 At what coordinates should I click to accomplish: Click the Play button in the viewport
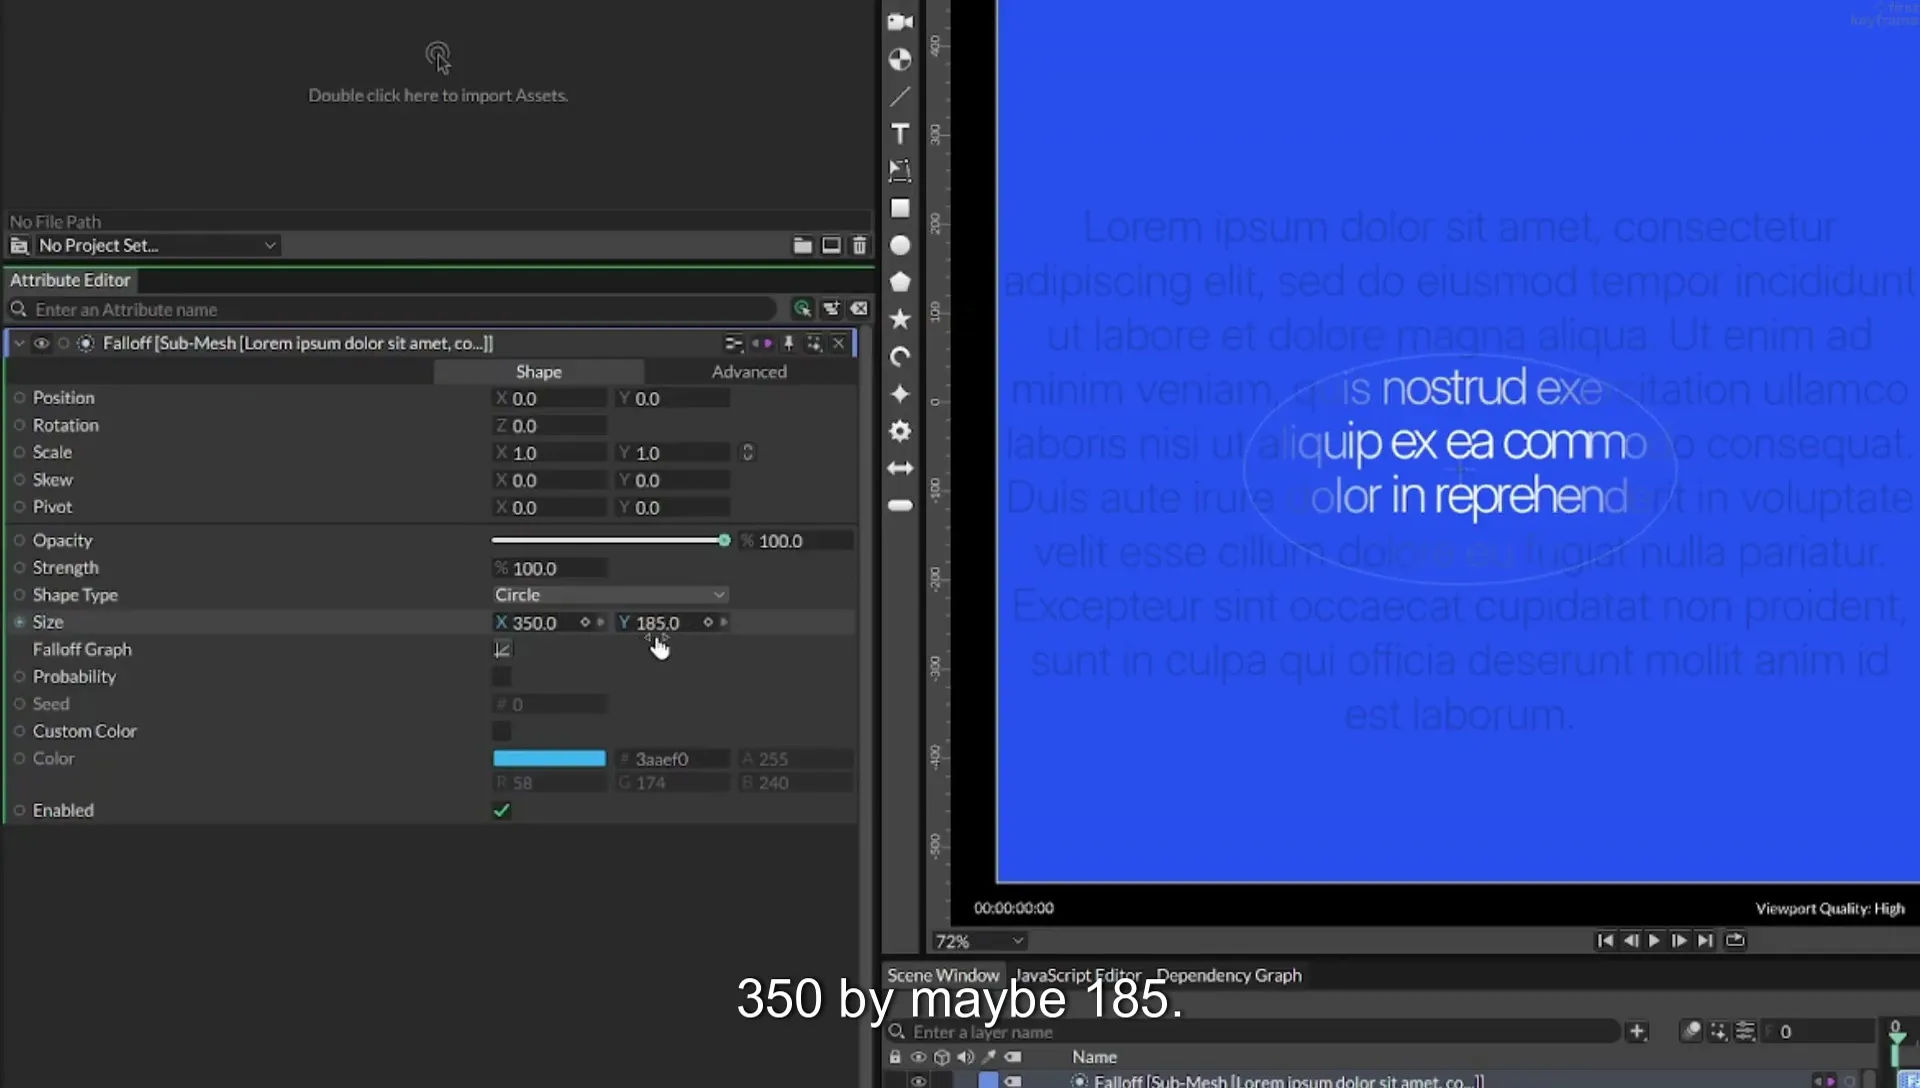pyautogui.click(x=1654, y=940)
